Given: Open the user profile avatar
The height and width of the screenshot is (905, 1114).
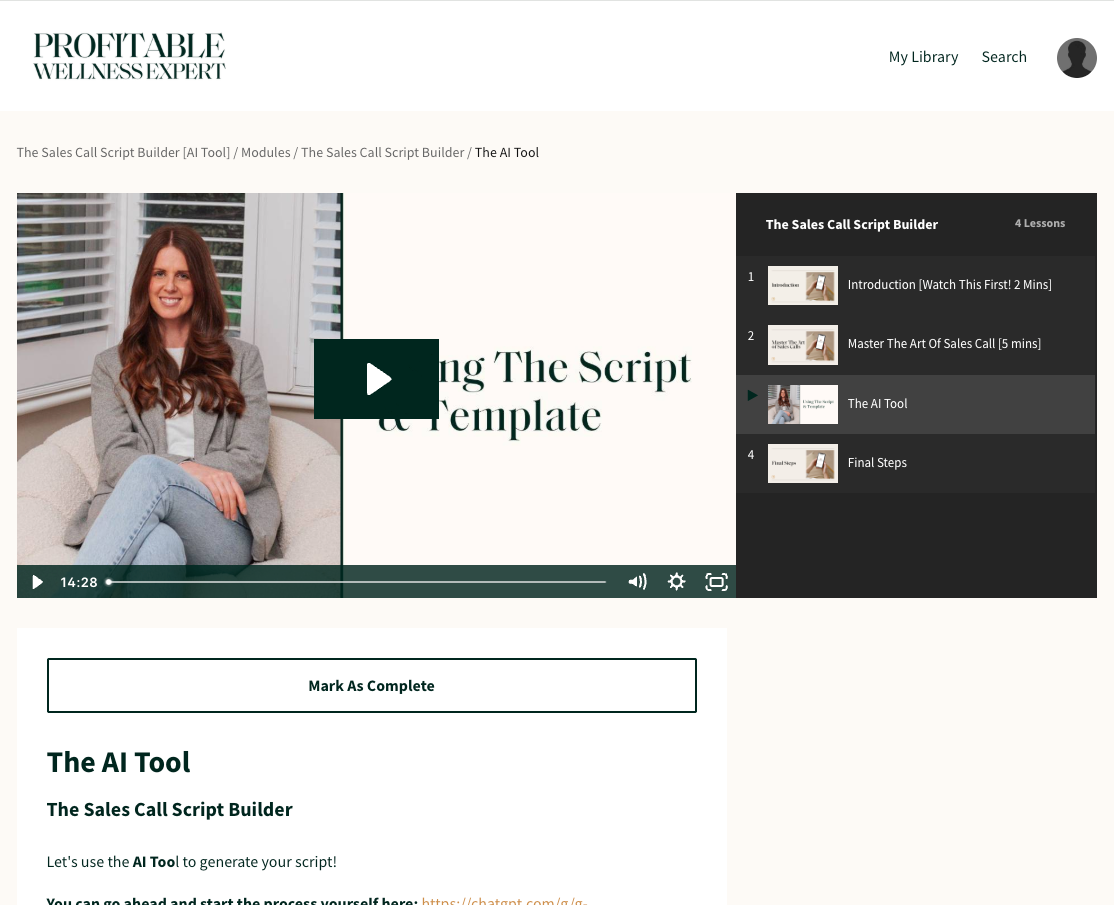Looking at the screenshot, I should pyautogui.click(x=1076, y=58).
